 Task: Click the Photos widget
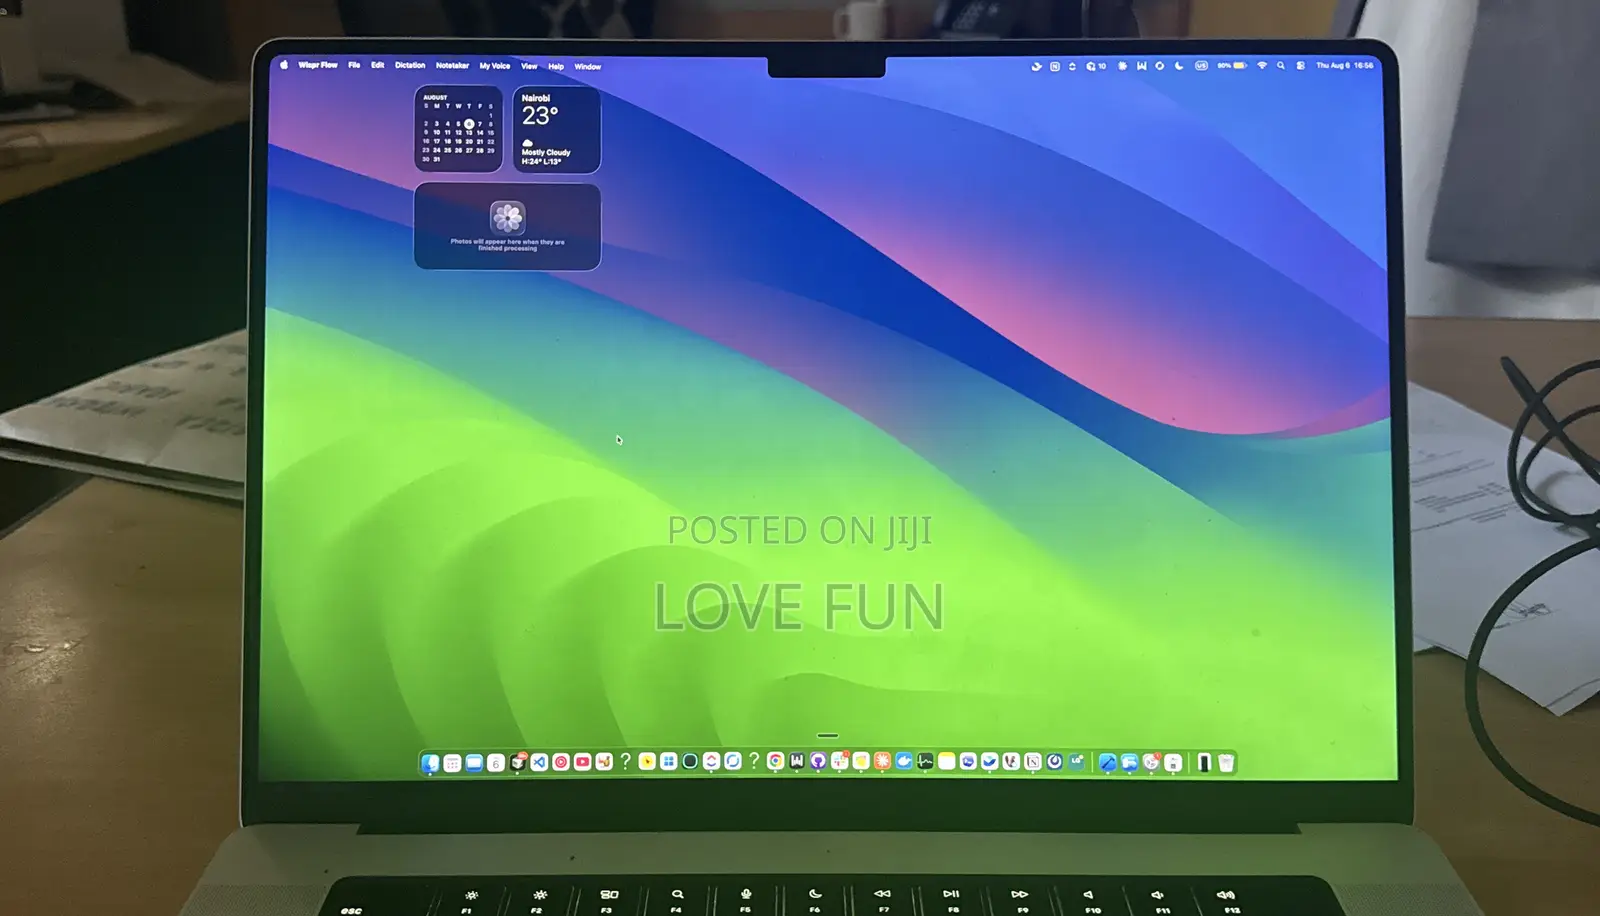tap(507, 226)
